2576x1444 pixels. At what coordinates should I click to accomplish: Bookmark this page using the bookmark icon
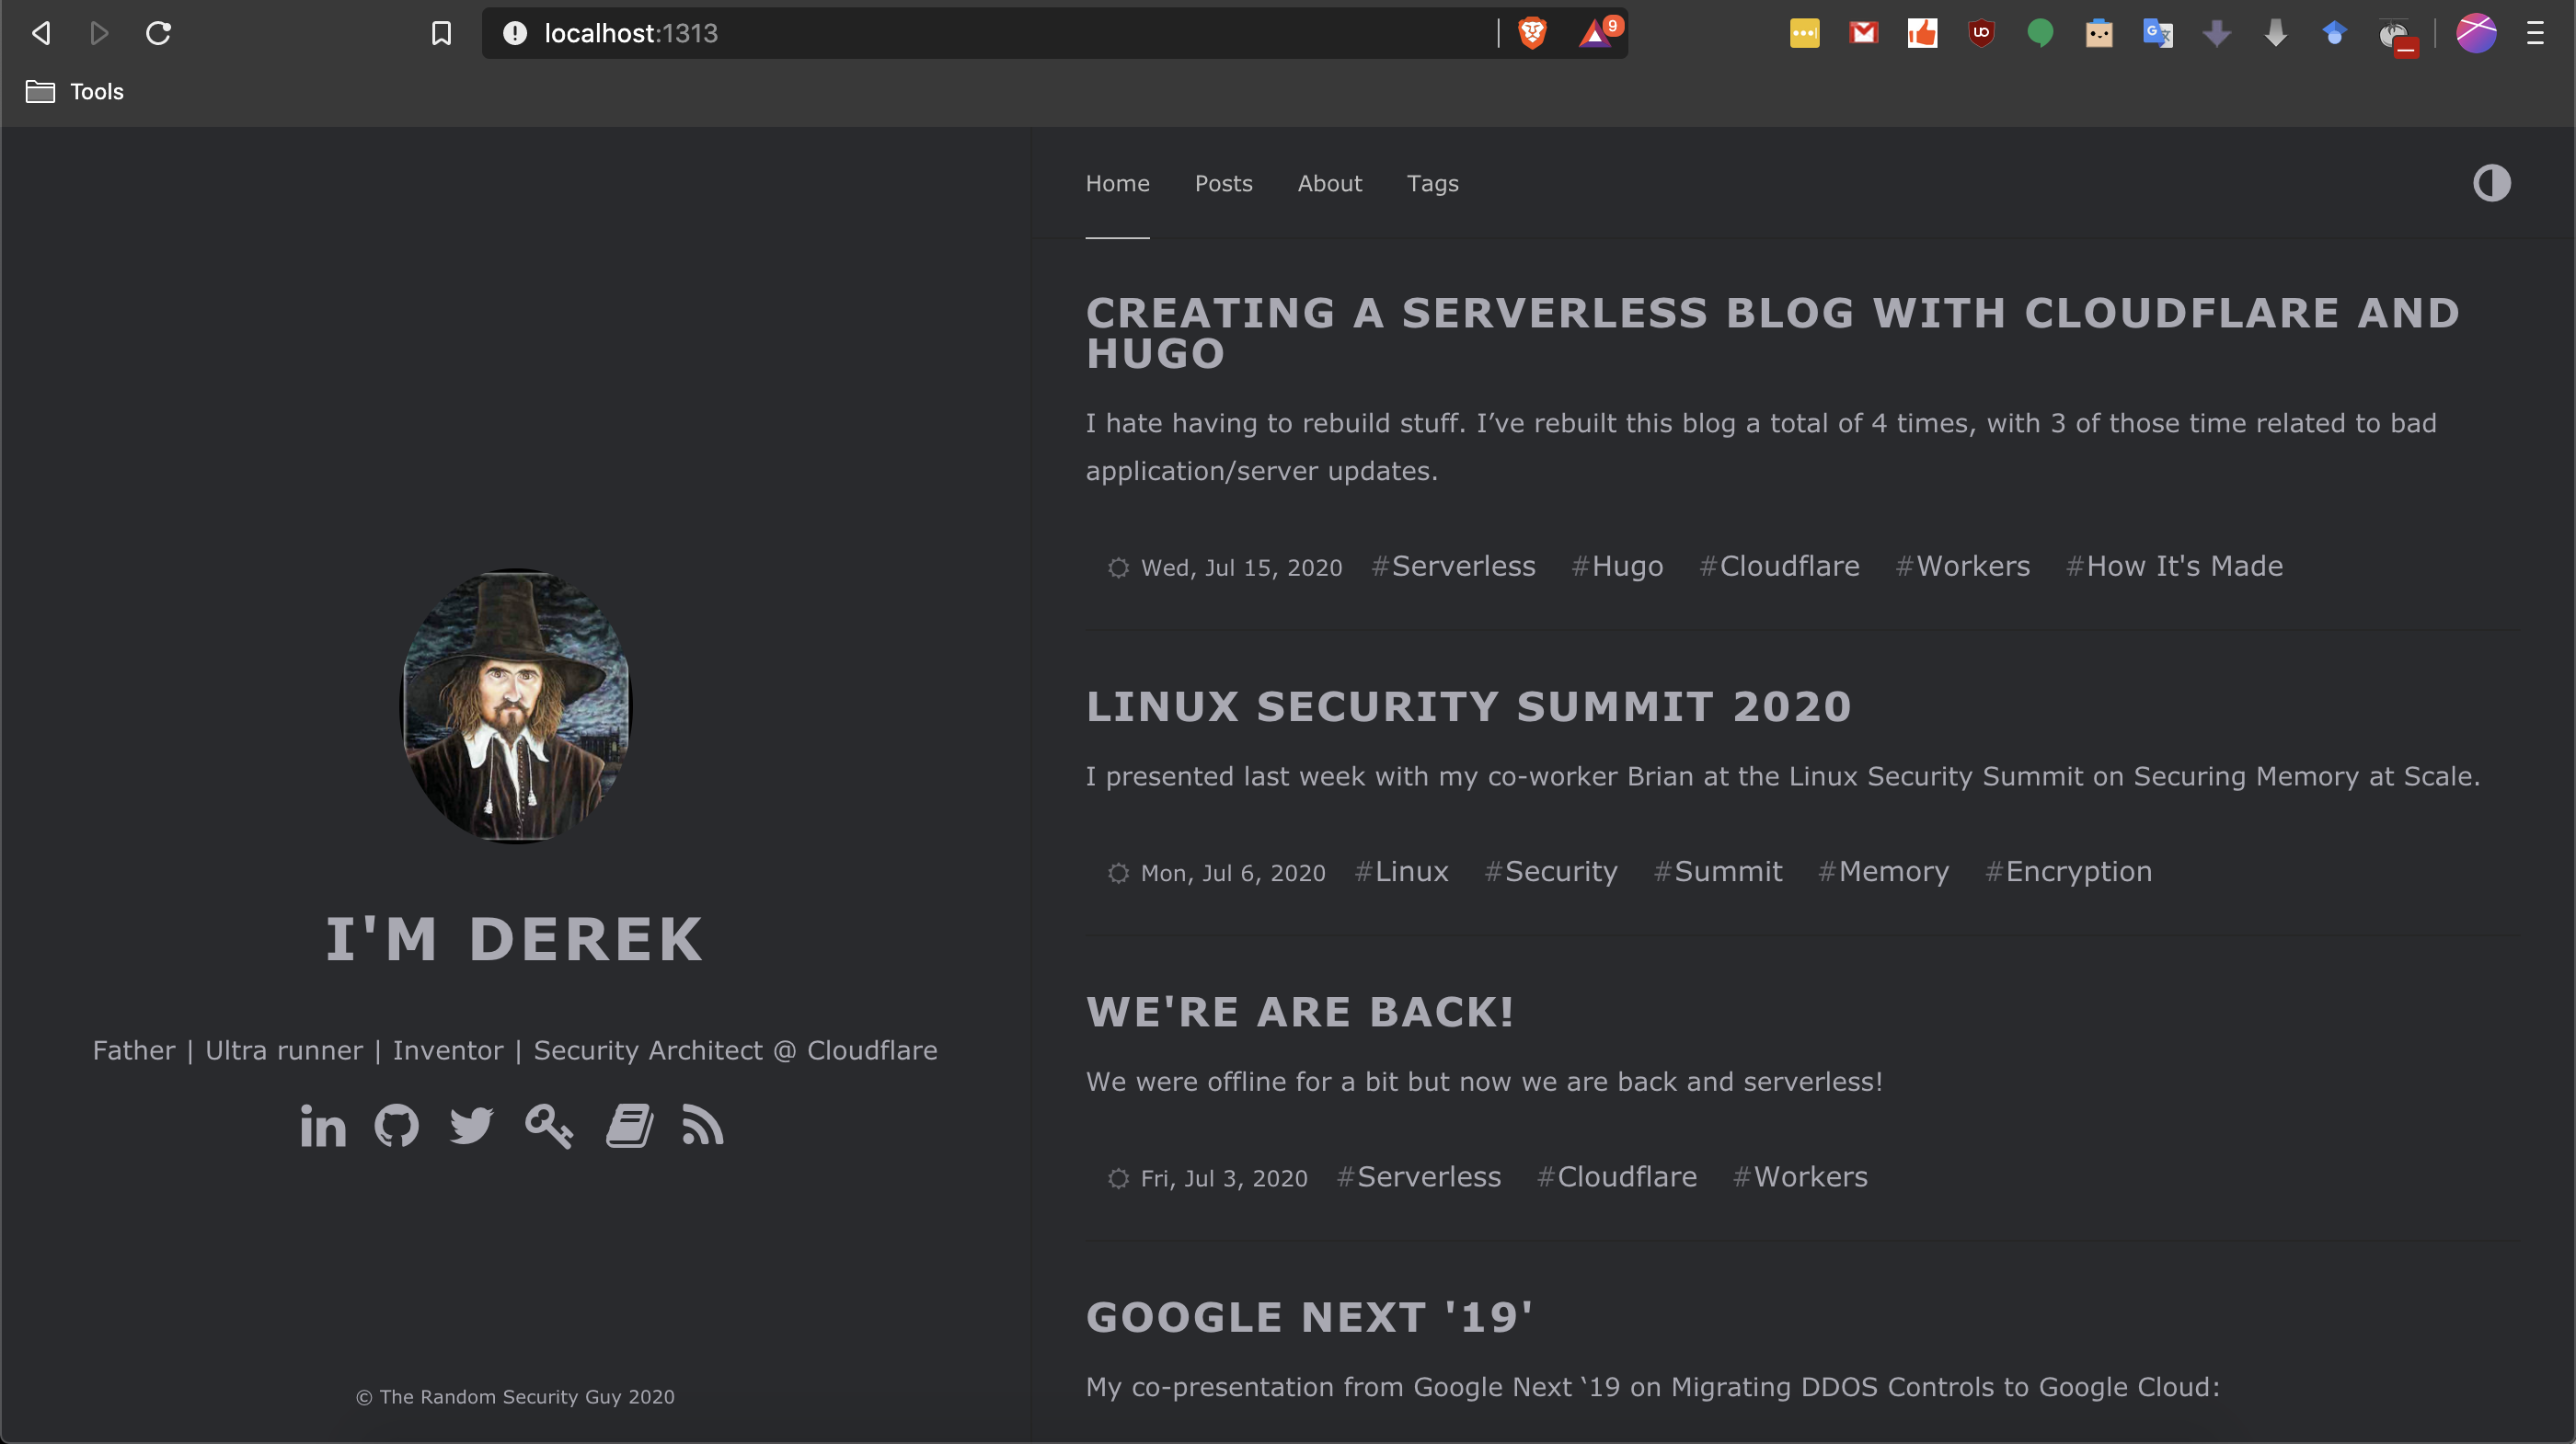click(x=441, y=33)
